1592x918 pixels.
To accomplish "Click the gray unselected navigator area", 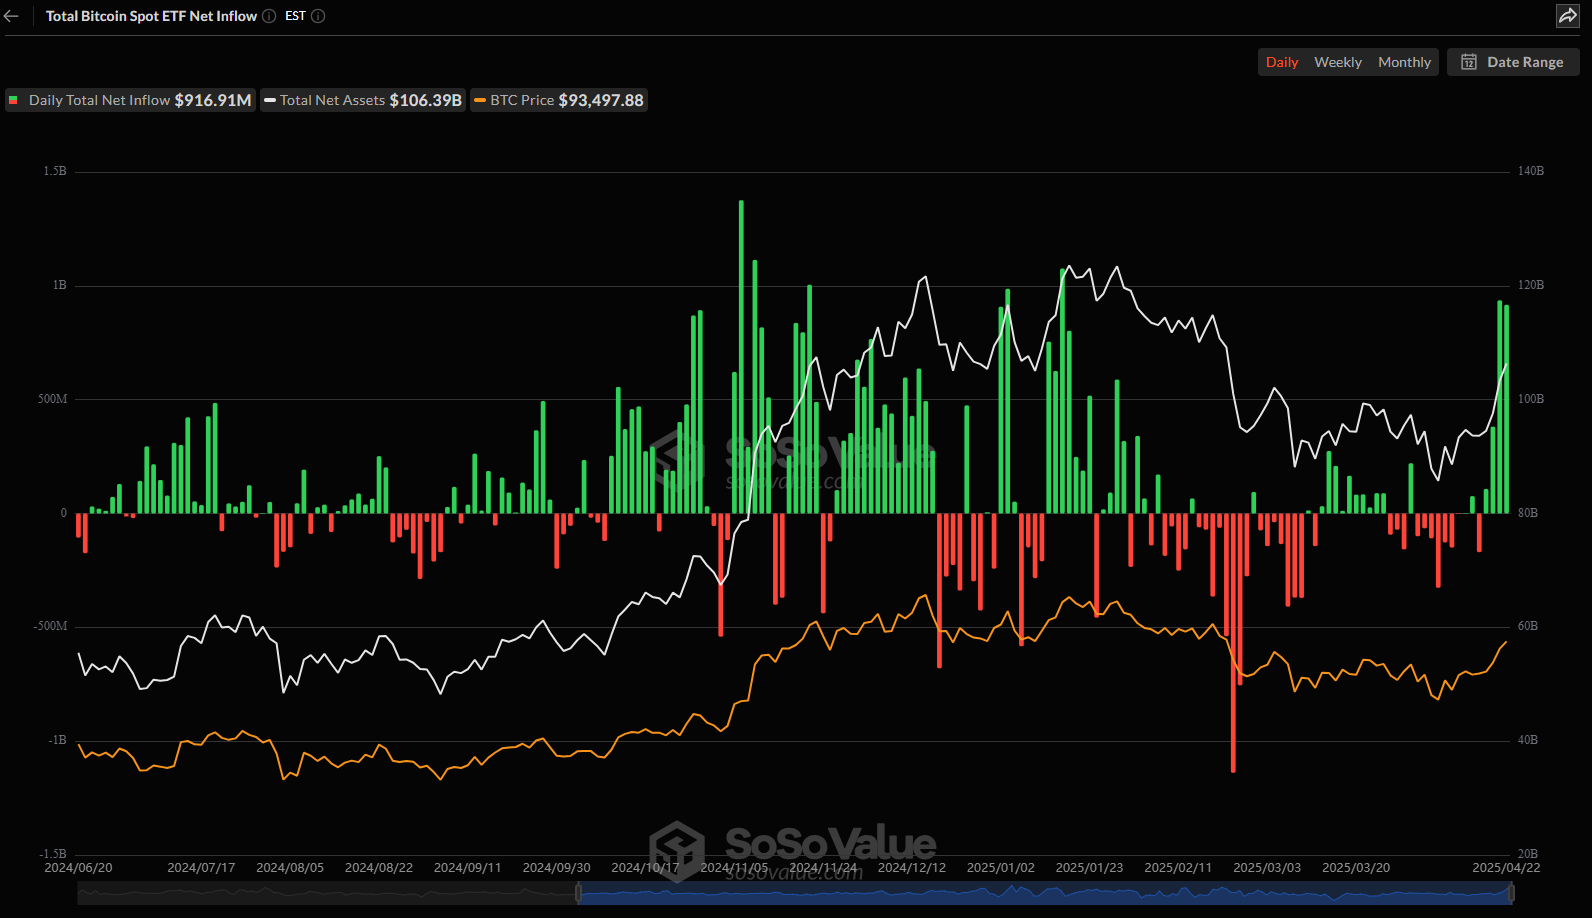I will tap(325, 894).
